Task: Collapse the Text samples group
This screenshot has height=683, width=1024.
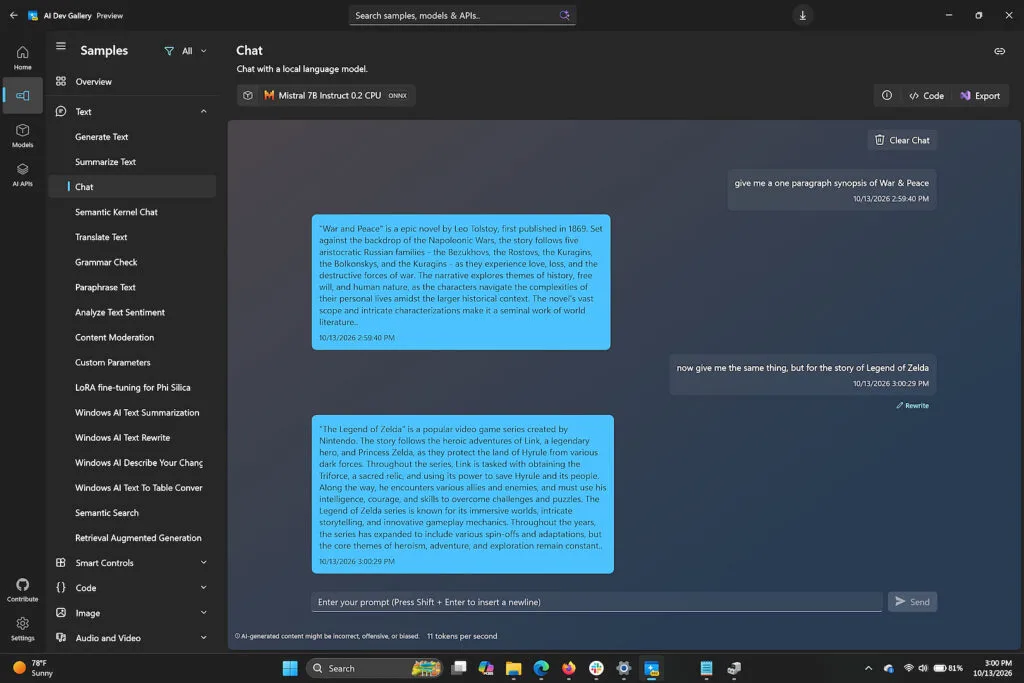Action: tap(132, 112)
